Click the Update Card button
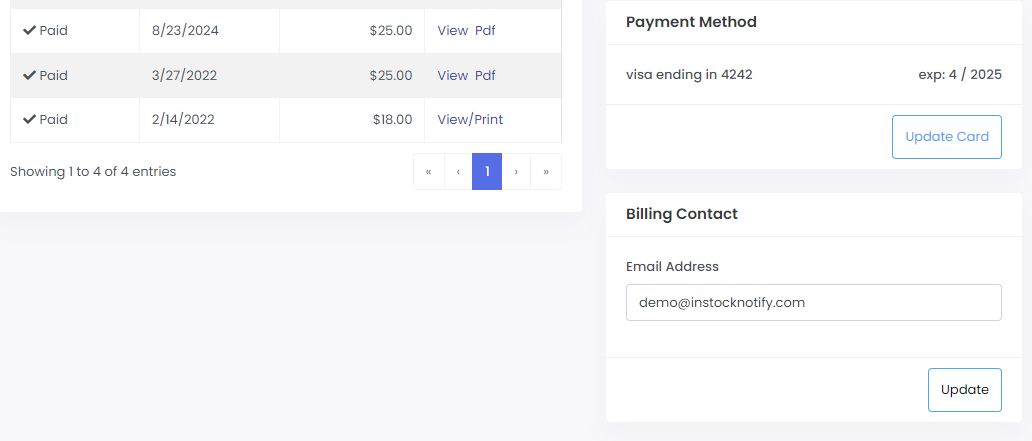 coord(946,137)
